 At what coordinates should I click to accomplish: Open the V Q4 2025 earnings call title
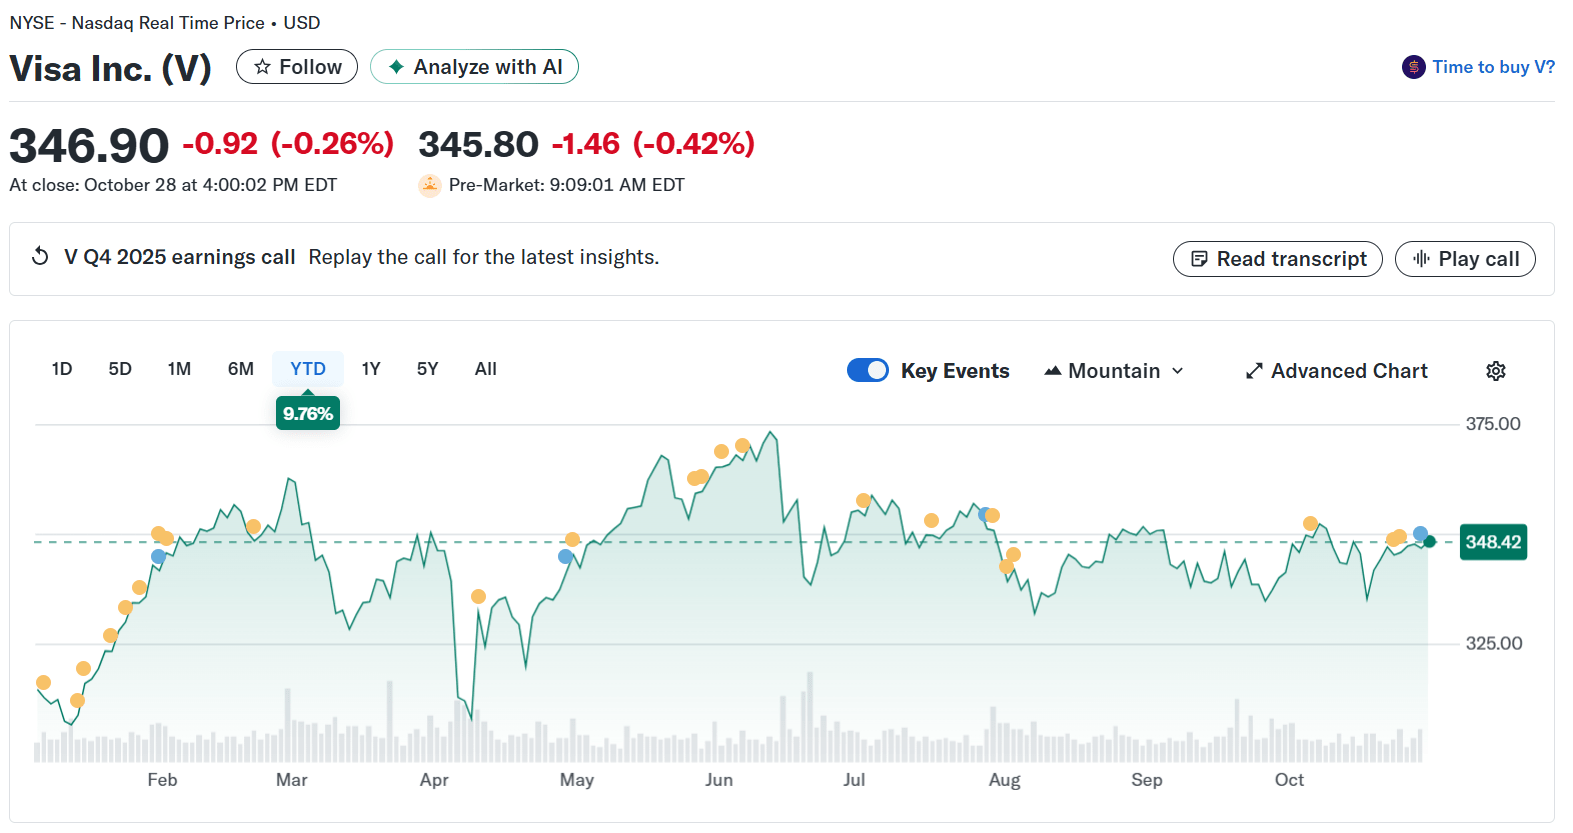click(x=180, y=257)
